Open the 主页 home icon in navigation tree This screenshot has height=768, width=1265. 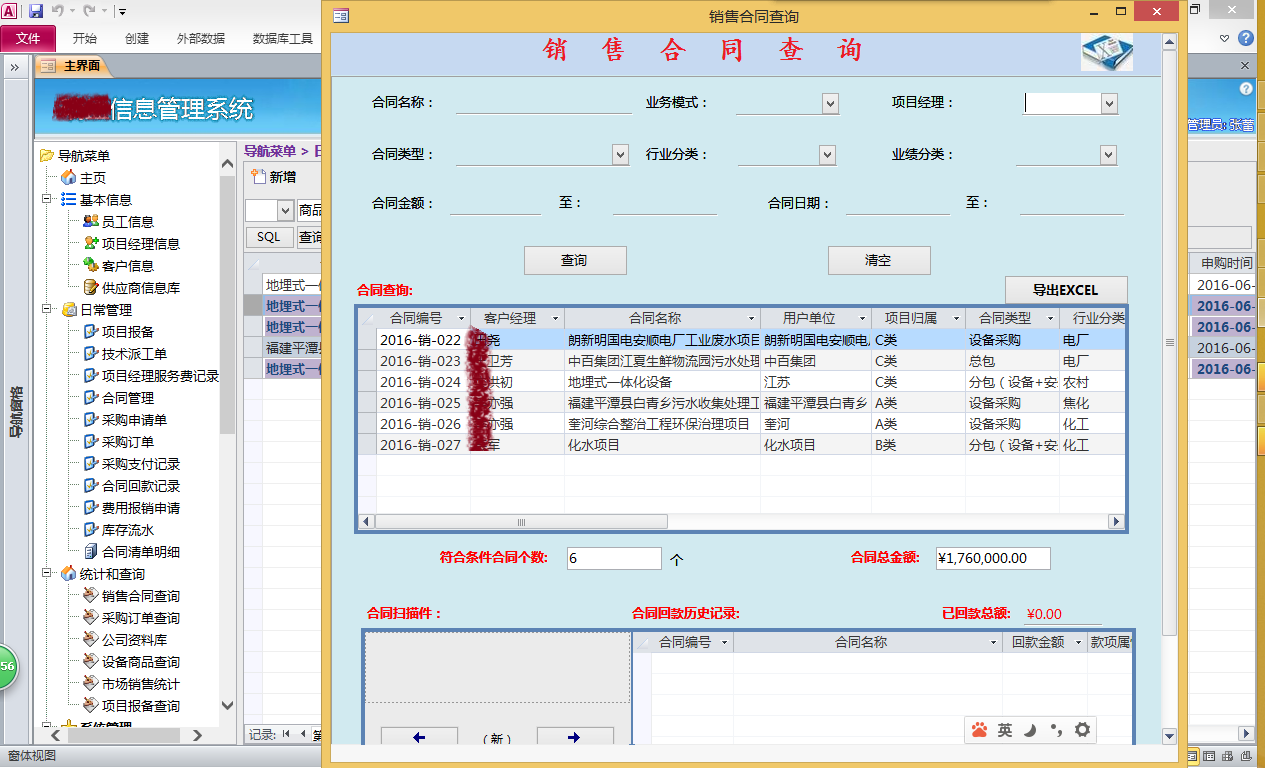point(69,177)
